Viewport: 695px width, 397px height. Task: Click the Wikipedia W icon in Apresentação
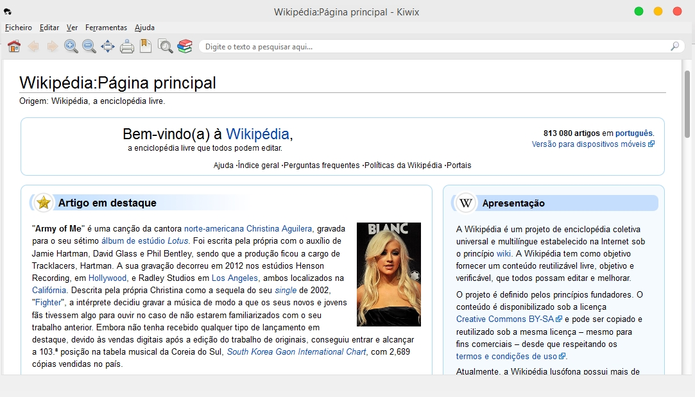(465, 203)
